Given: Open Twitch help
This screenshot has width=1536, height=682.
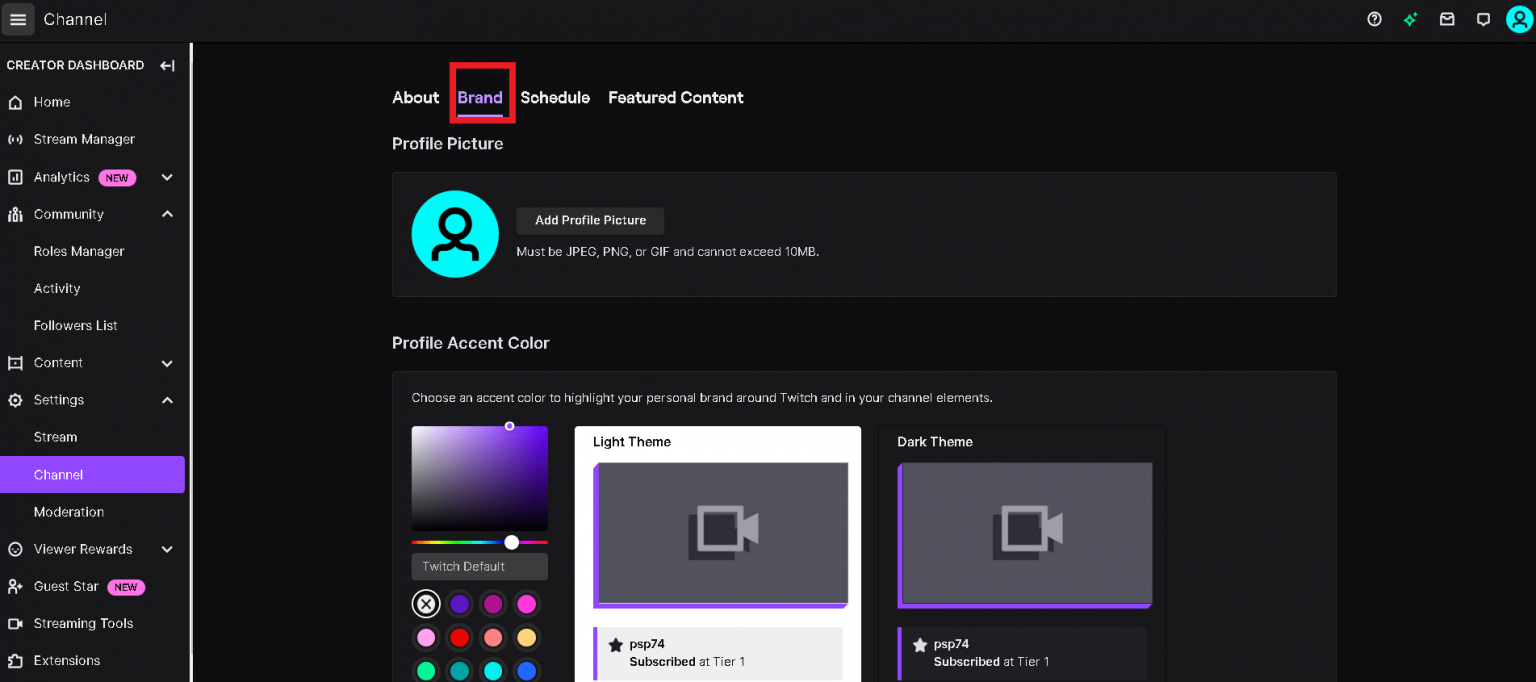Looking at the screenshot, I should tap(1374, 19).
